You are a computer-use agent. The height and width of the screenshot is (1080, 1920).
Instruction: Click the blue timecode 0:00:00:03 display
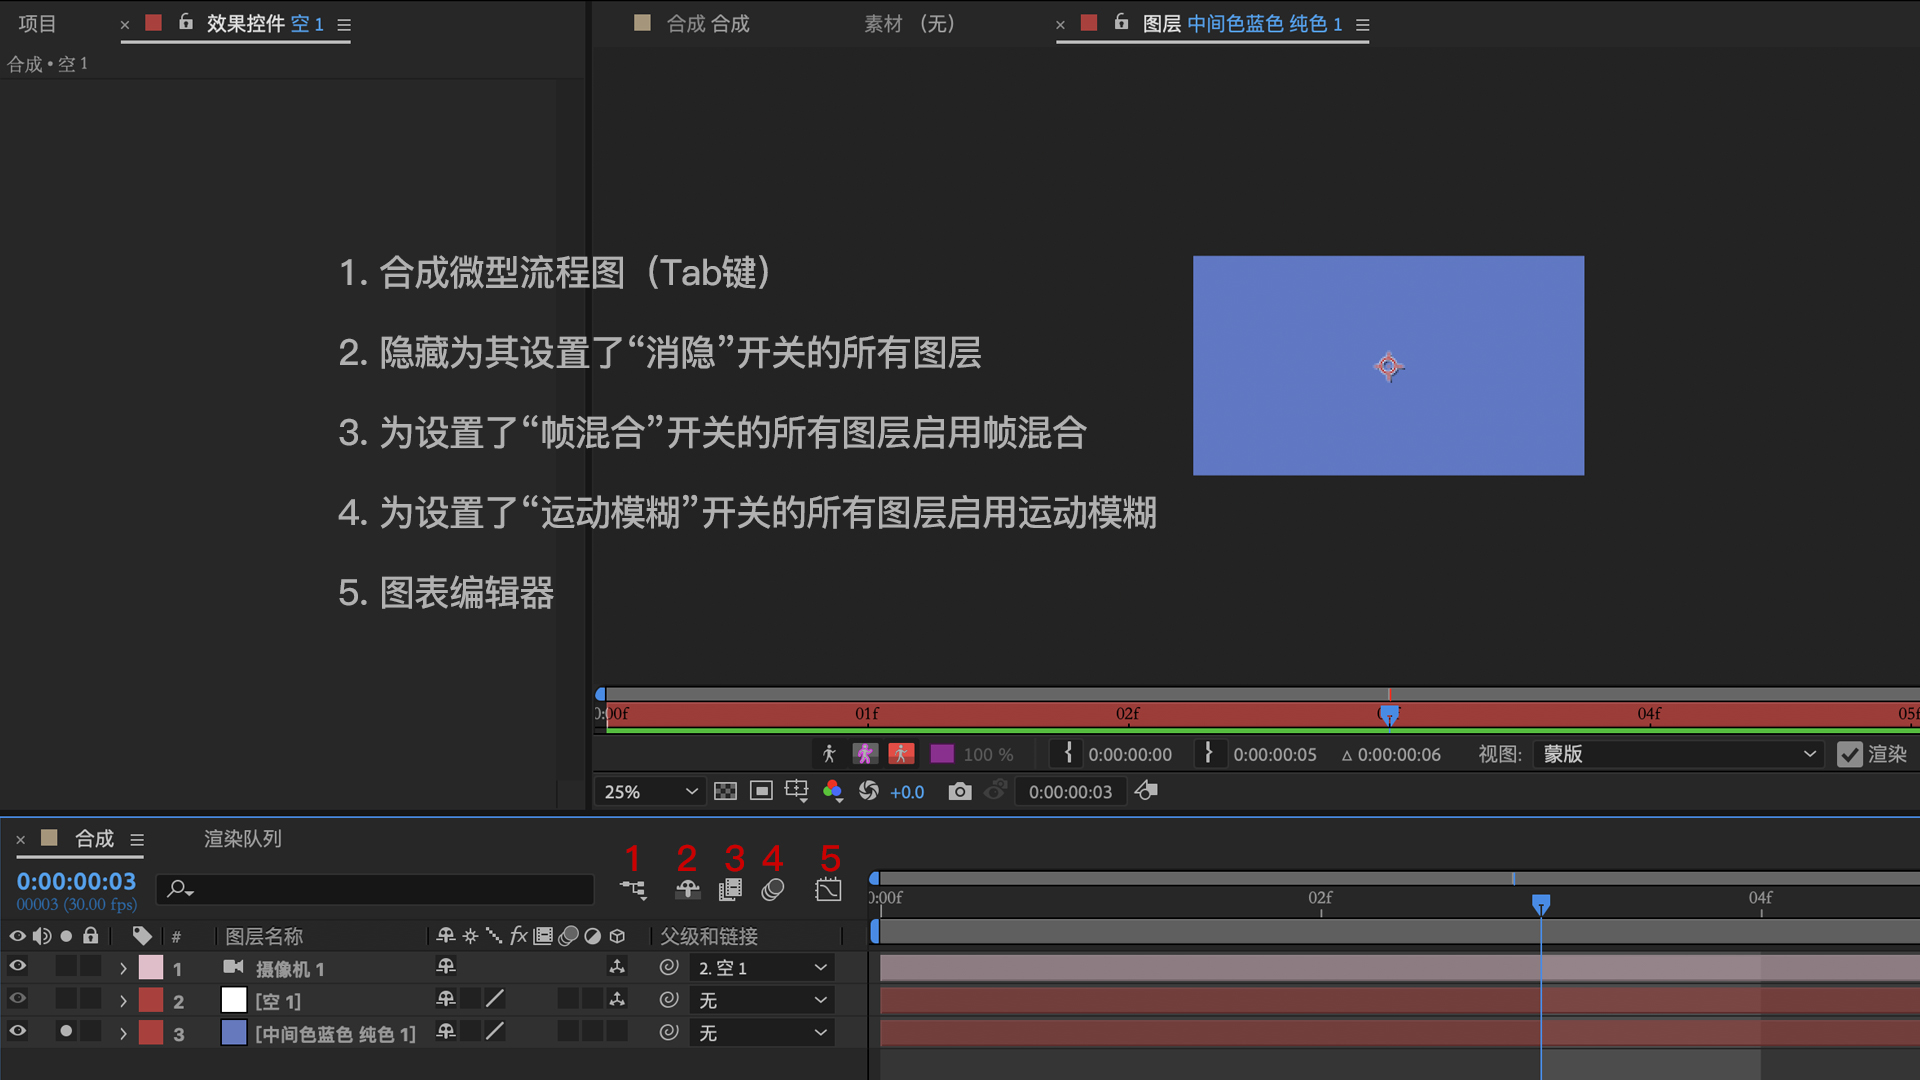(76, 881)
